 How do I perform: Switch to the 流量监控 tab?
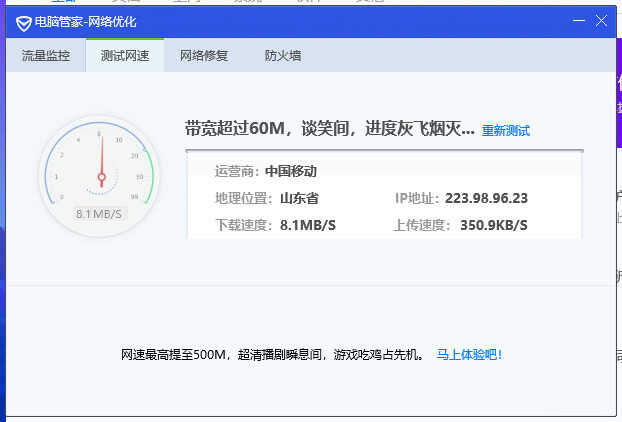(x=46, y=56)
